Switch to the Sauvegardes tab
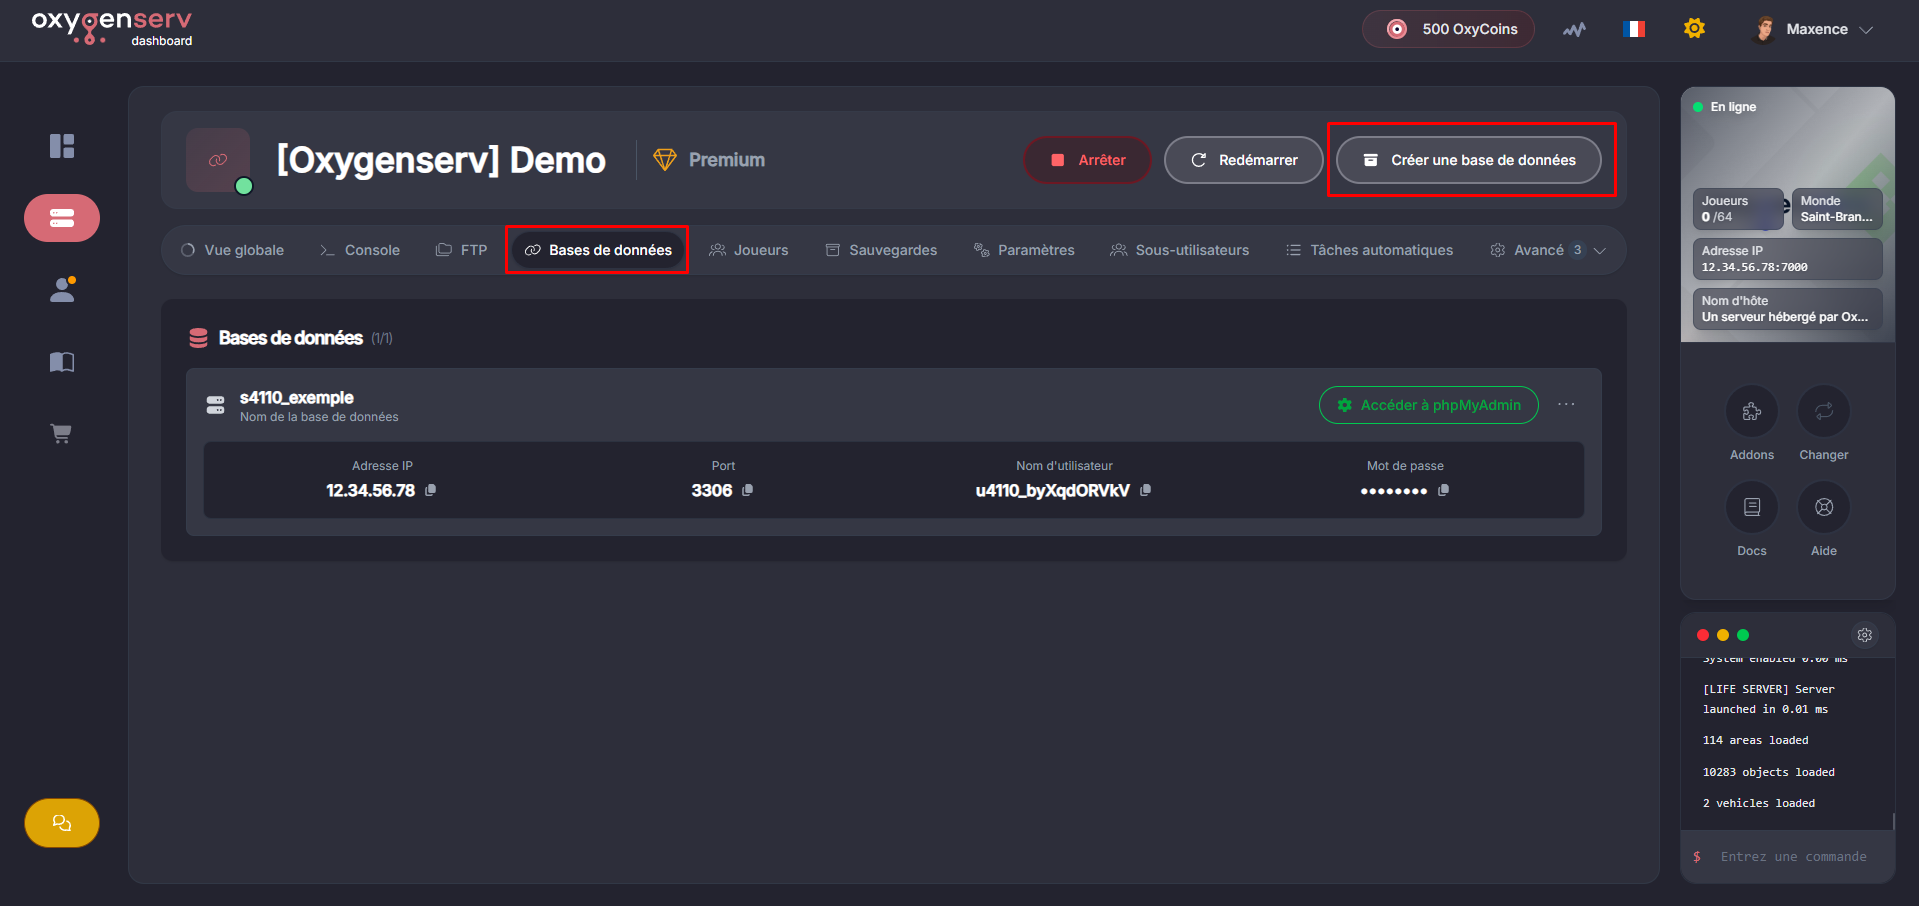Viewport: 1919px width, 906px height. tap(881, 250)
